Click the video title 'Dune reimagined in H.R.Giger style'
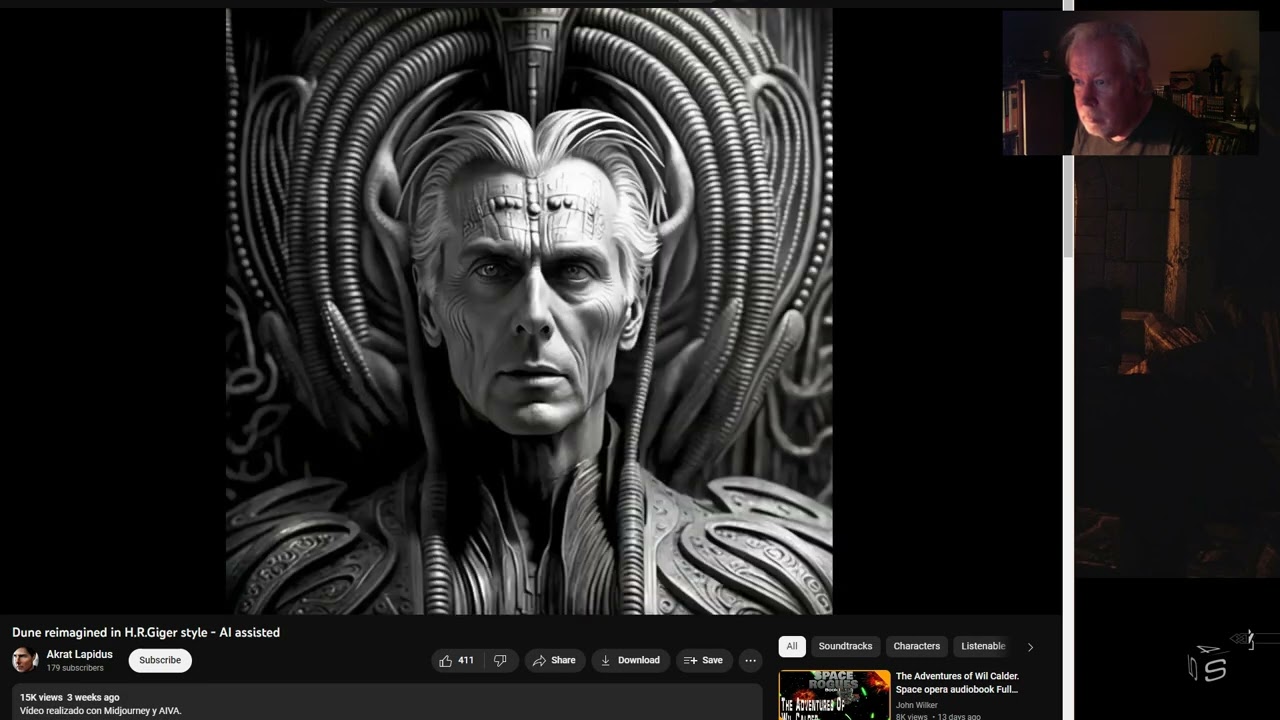The width and height of the screenshot is (1280, 720). pyautogui.click(x=146, y=632)
